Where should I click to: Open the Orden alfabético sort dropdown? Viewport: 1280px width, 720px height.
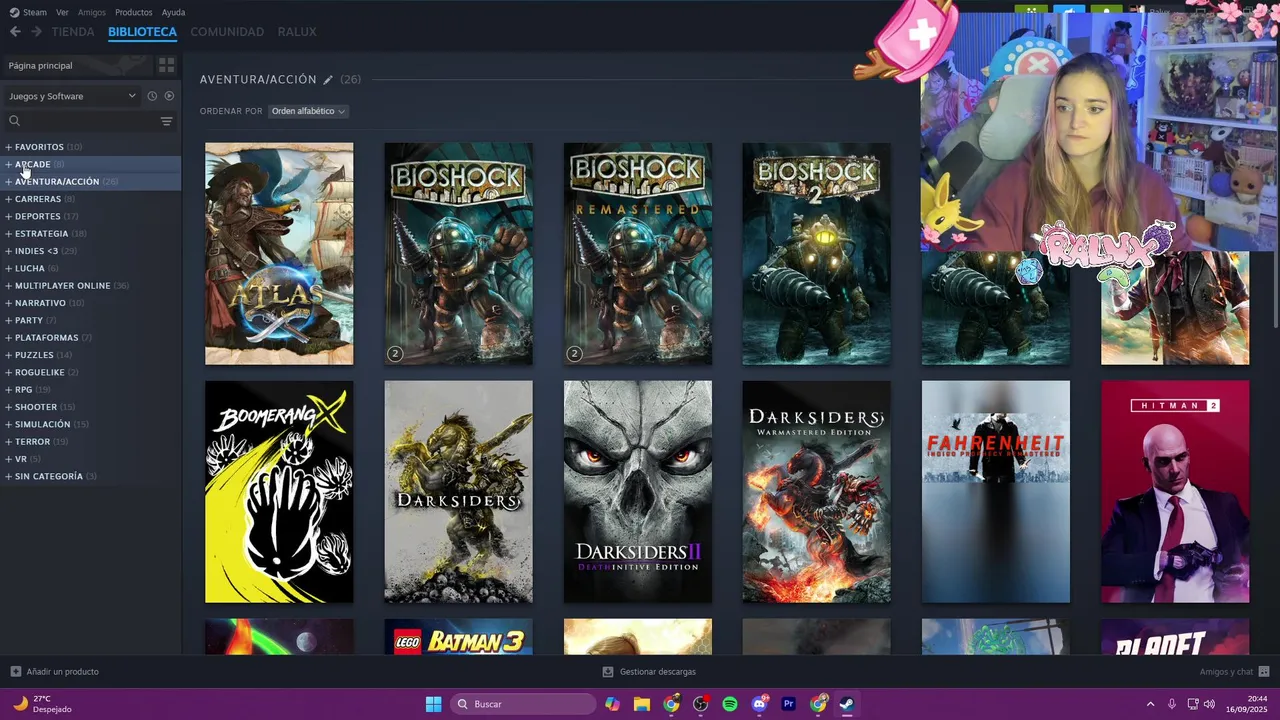(308, 111)
